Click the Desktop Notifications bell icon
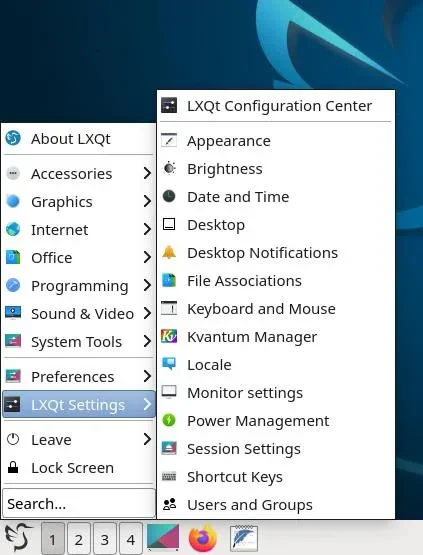Viewport: 423px width, 555px height. (169, 252)
